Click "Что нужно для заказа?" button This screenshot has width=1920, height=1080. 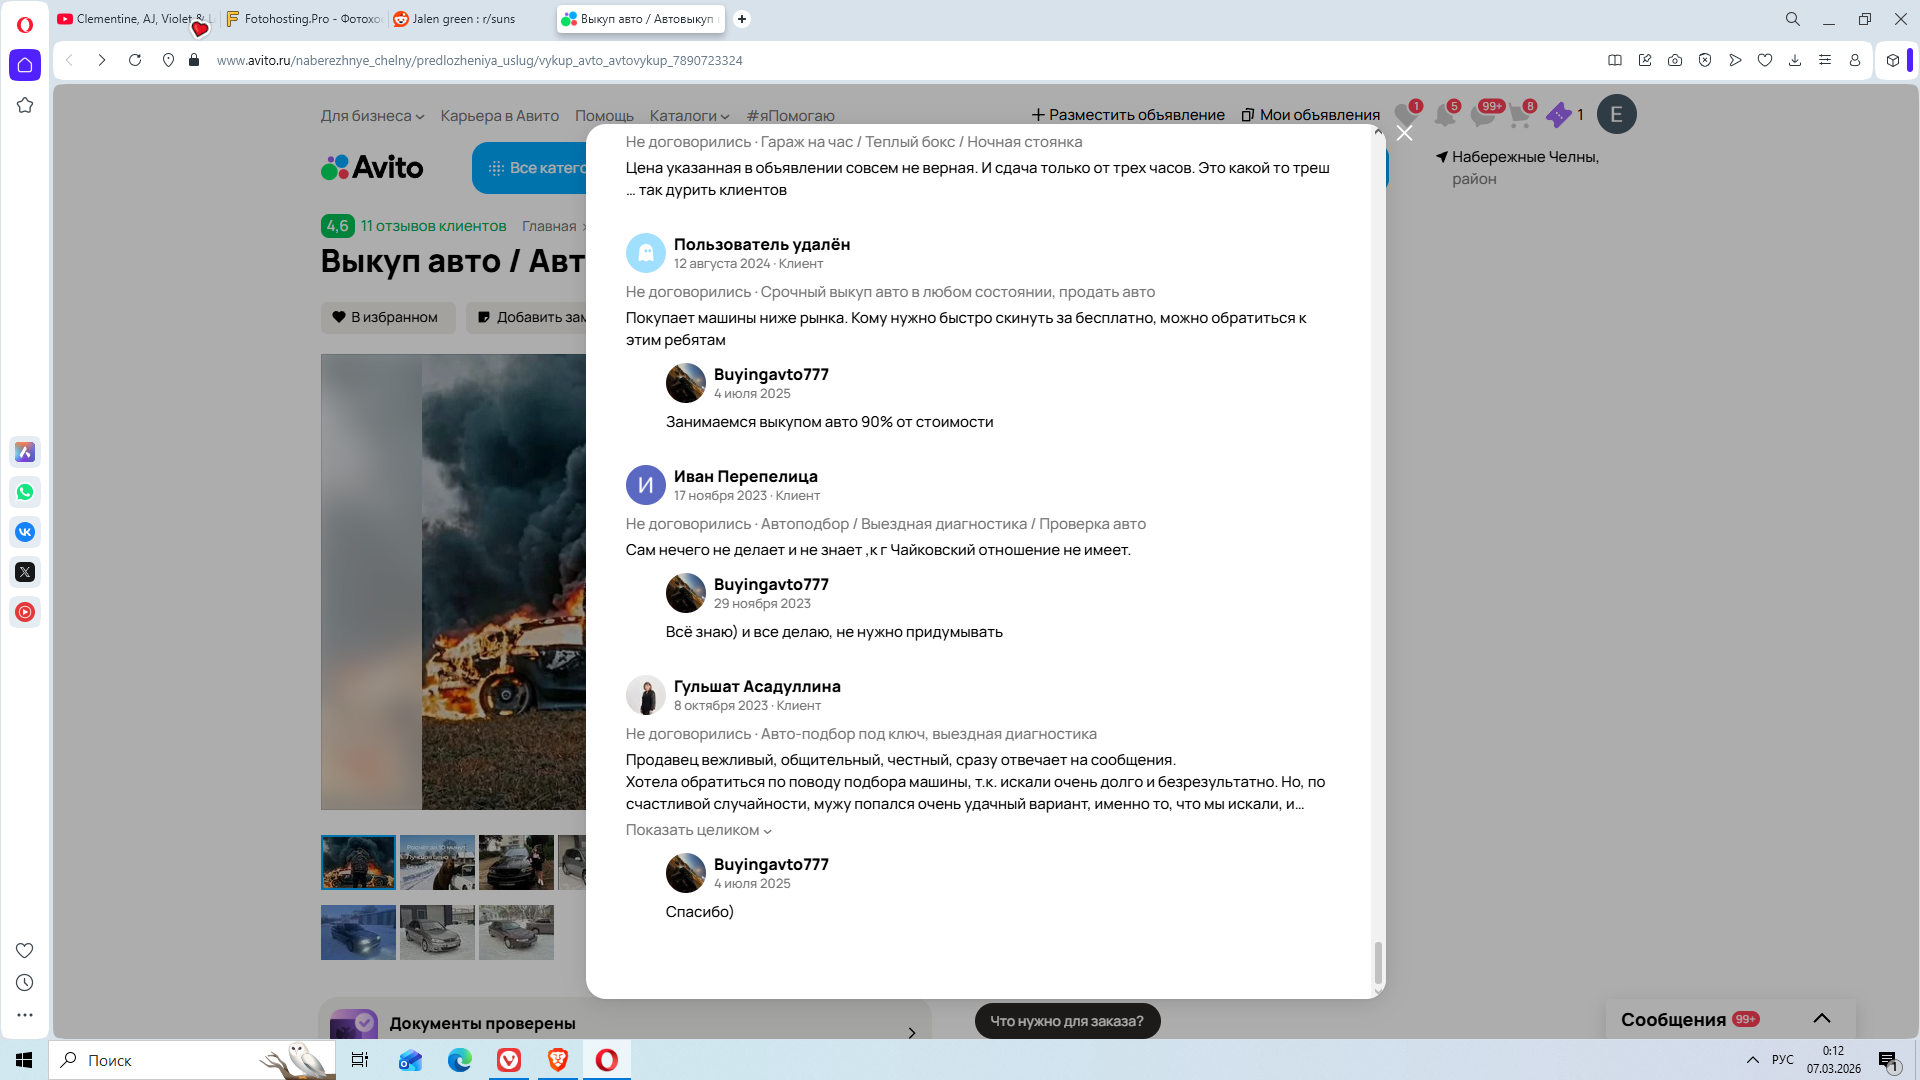tap(1066, 1021)
